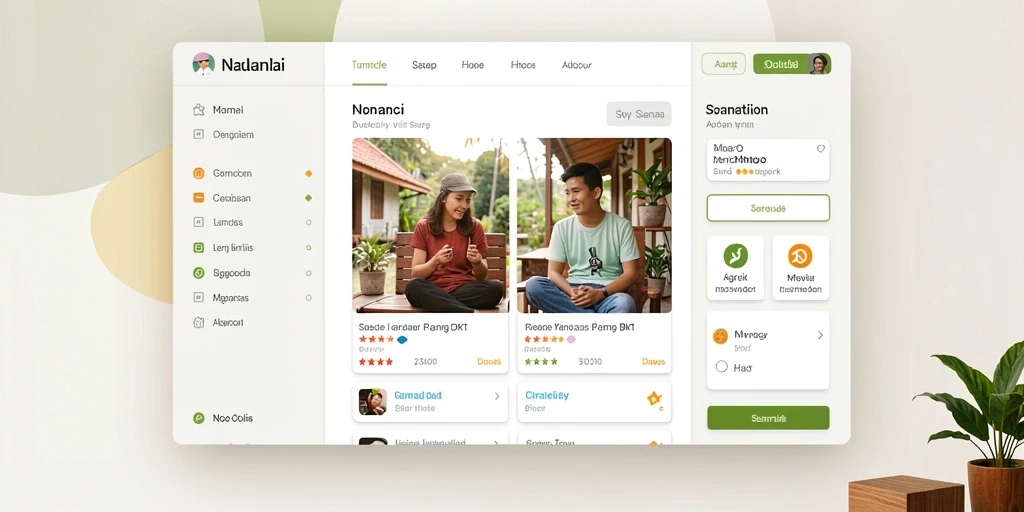Image resolution: width=1024 pixels, height=512 pixels.
Task: Toggle the circle indicator beside Lamdes
Action: click(308, 223)
